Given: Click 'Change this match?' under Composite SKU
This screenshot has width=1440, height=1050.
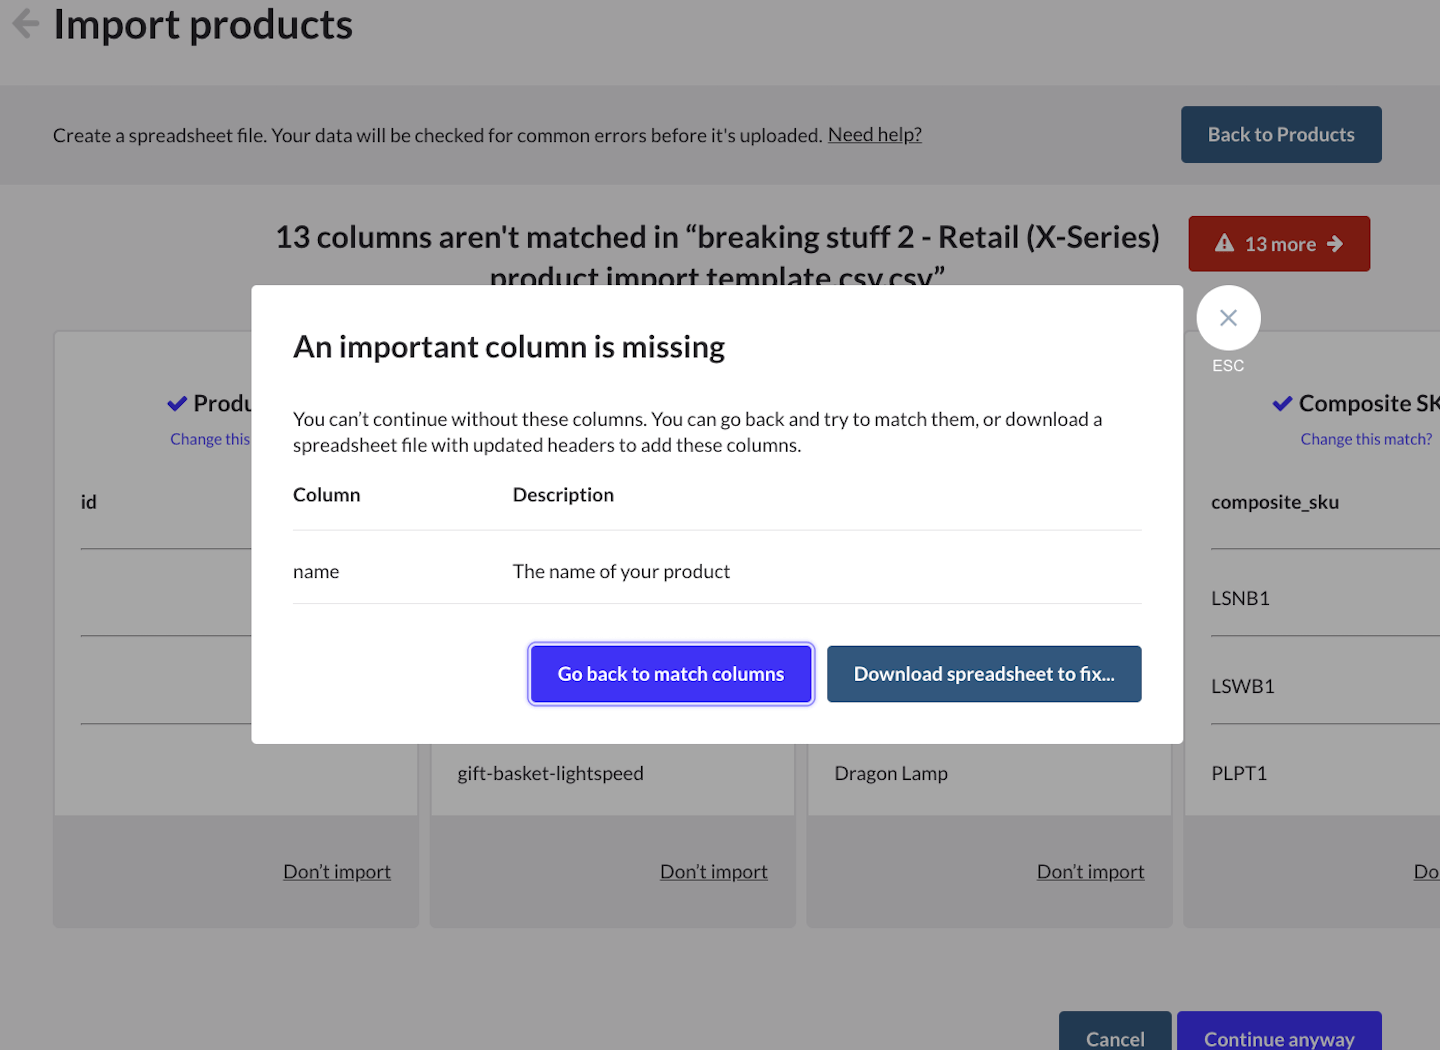Looking at the screenshot, I should 1365,439.
